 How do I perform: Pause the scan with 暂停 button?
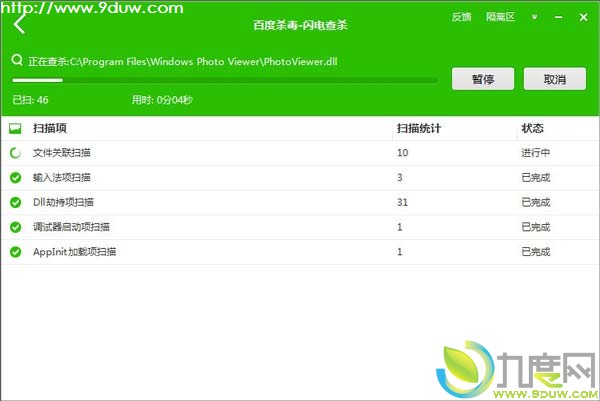tap(483, 79)
